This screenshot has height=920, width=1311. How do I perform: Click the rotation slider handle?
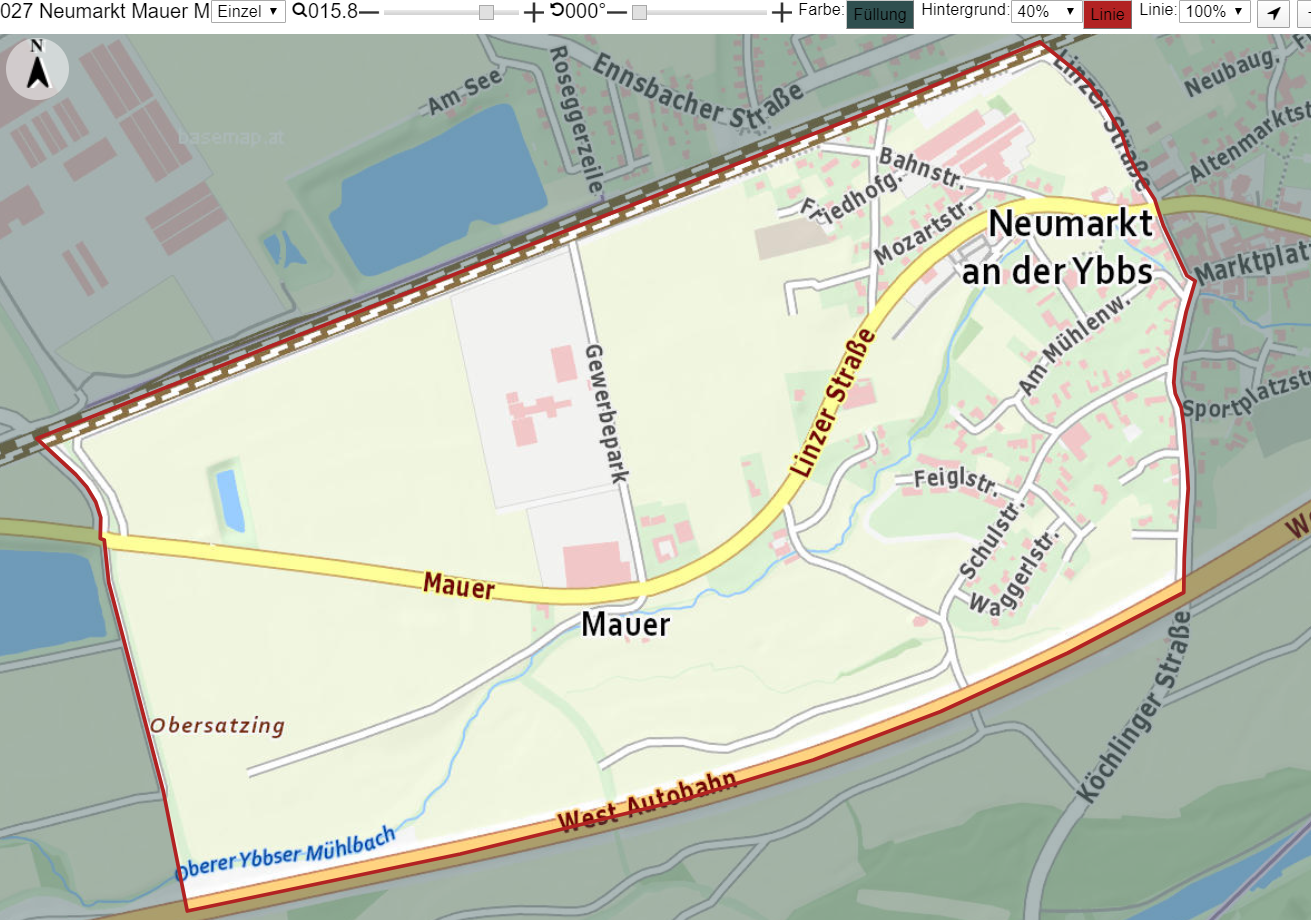coord(639,12)
